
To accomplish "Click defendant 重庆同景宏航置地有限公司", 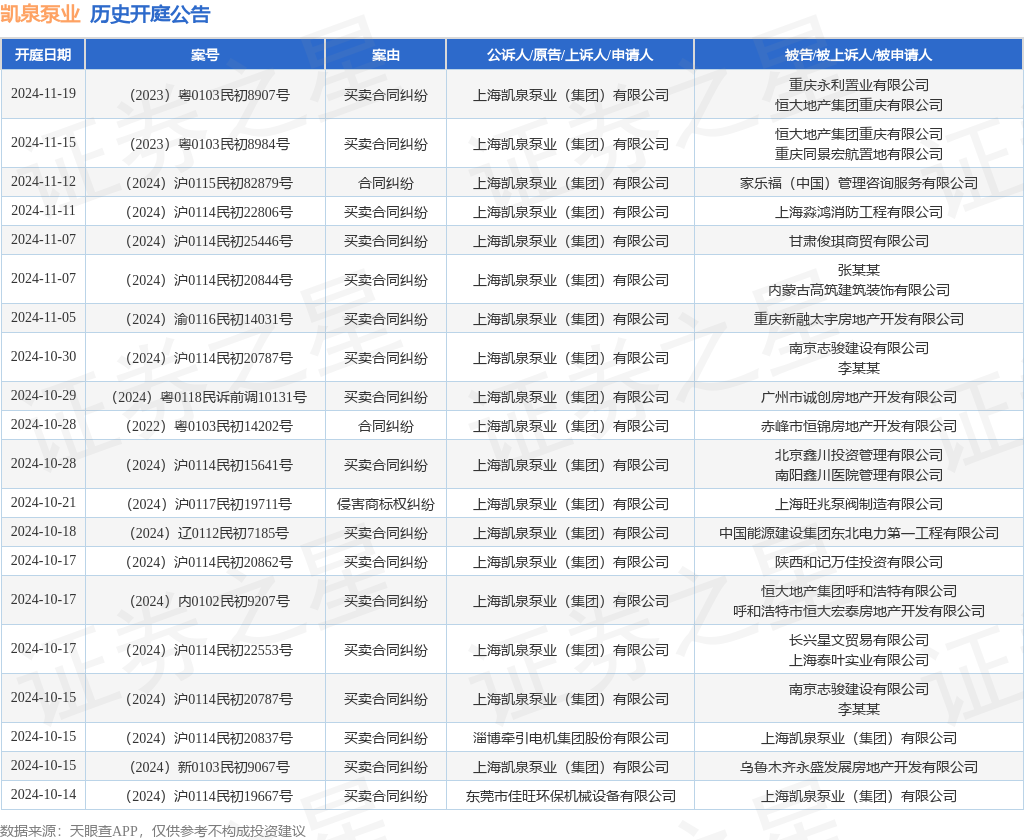I will point(858,154).
